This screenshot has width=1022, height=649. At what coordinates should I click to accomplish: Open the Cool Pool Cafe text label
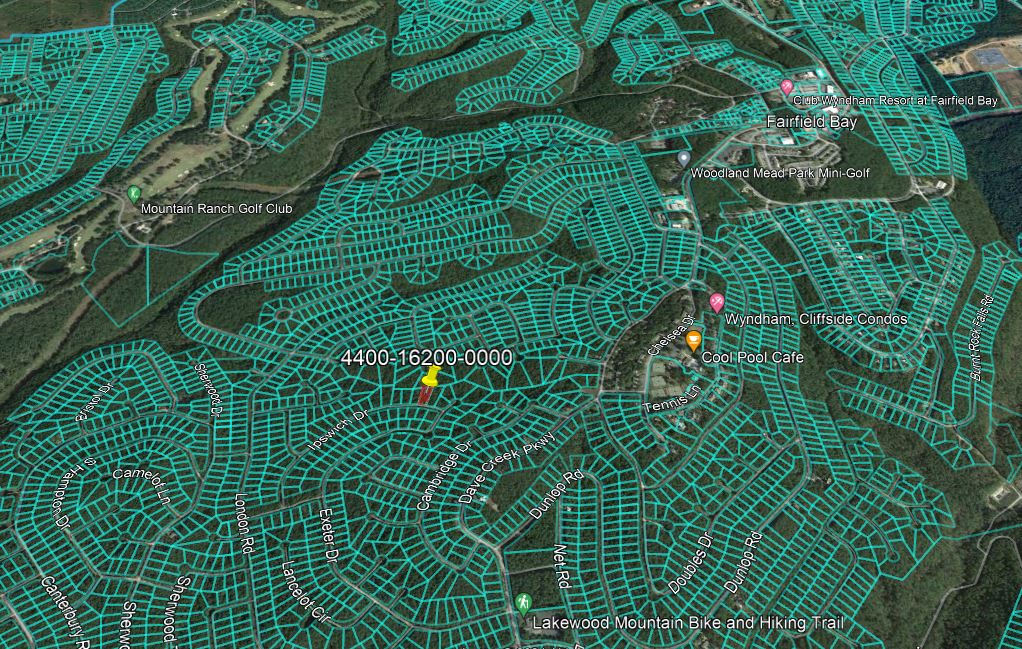pyautogui.click(x=752, y=357)
